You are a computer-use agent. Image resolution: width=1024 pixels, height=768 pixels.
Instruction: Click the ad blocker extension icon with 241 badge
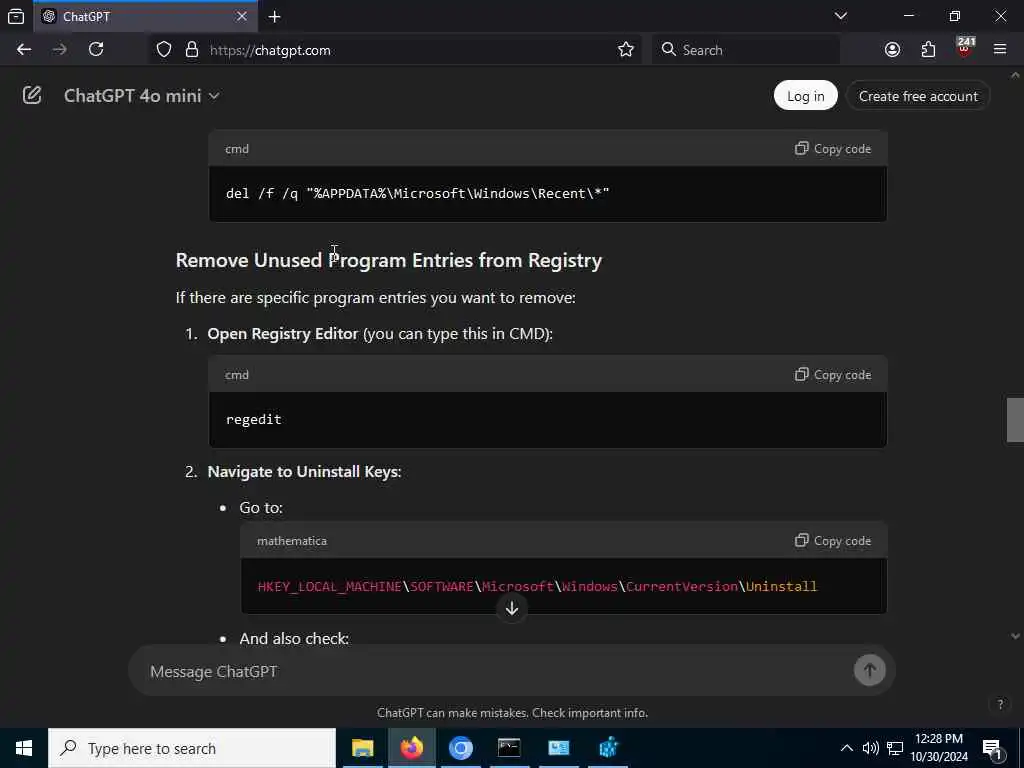[965, 48]
